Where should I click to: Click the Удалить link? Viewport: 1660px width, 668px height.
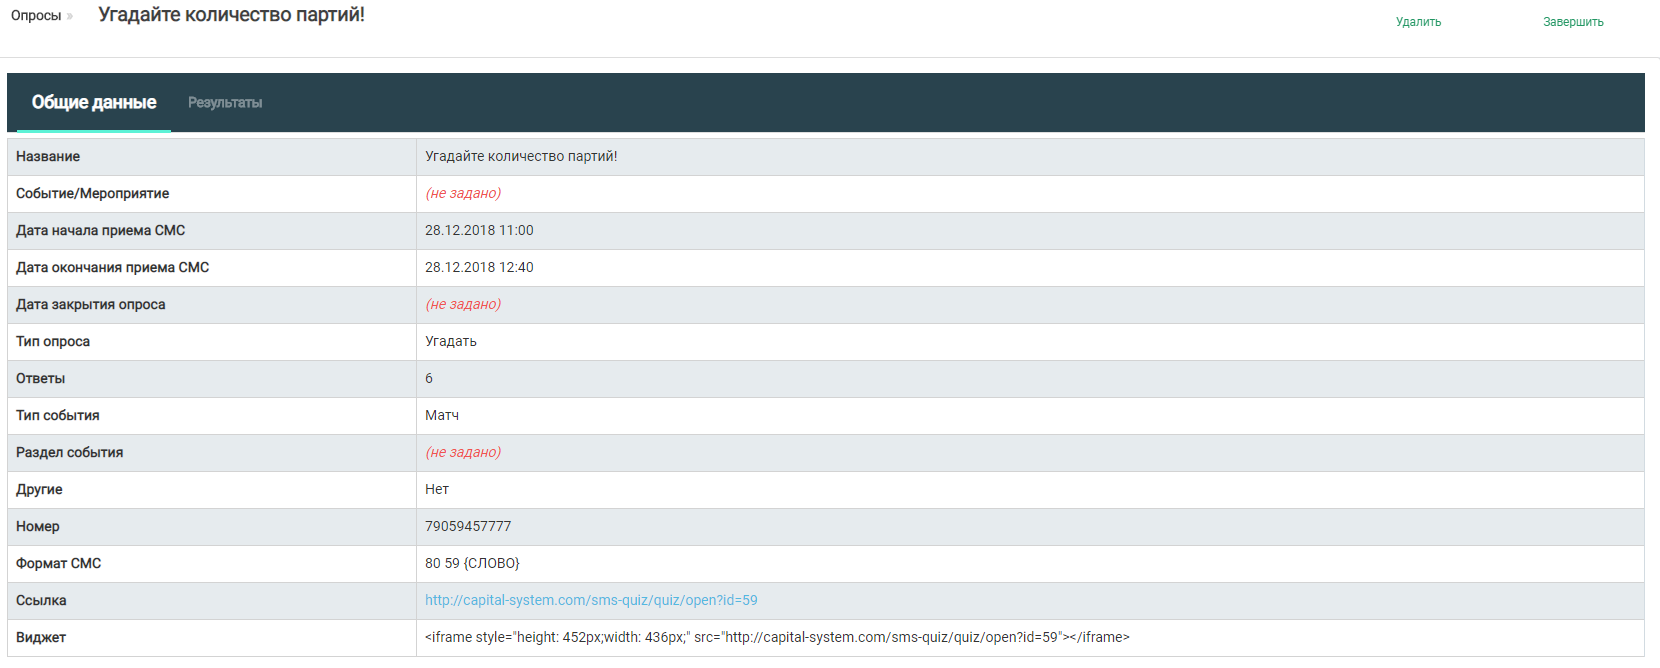pyautogui.click(x=1418, y=22)
